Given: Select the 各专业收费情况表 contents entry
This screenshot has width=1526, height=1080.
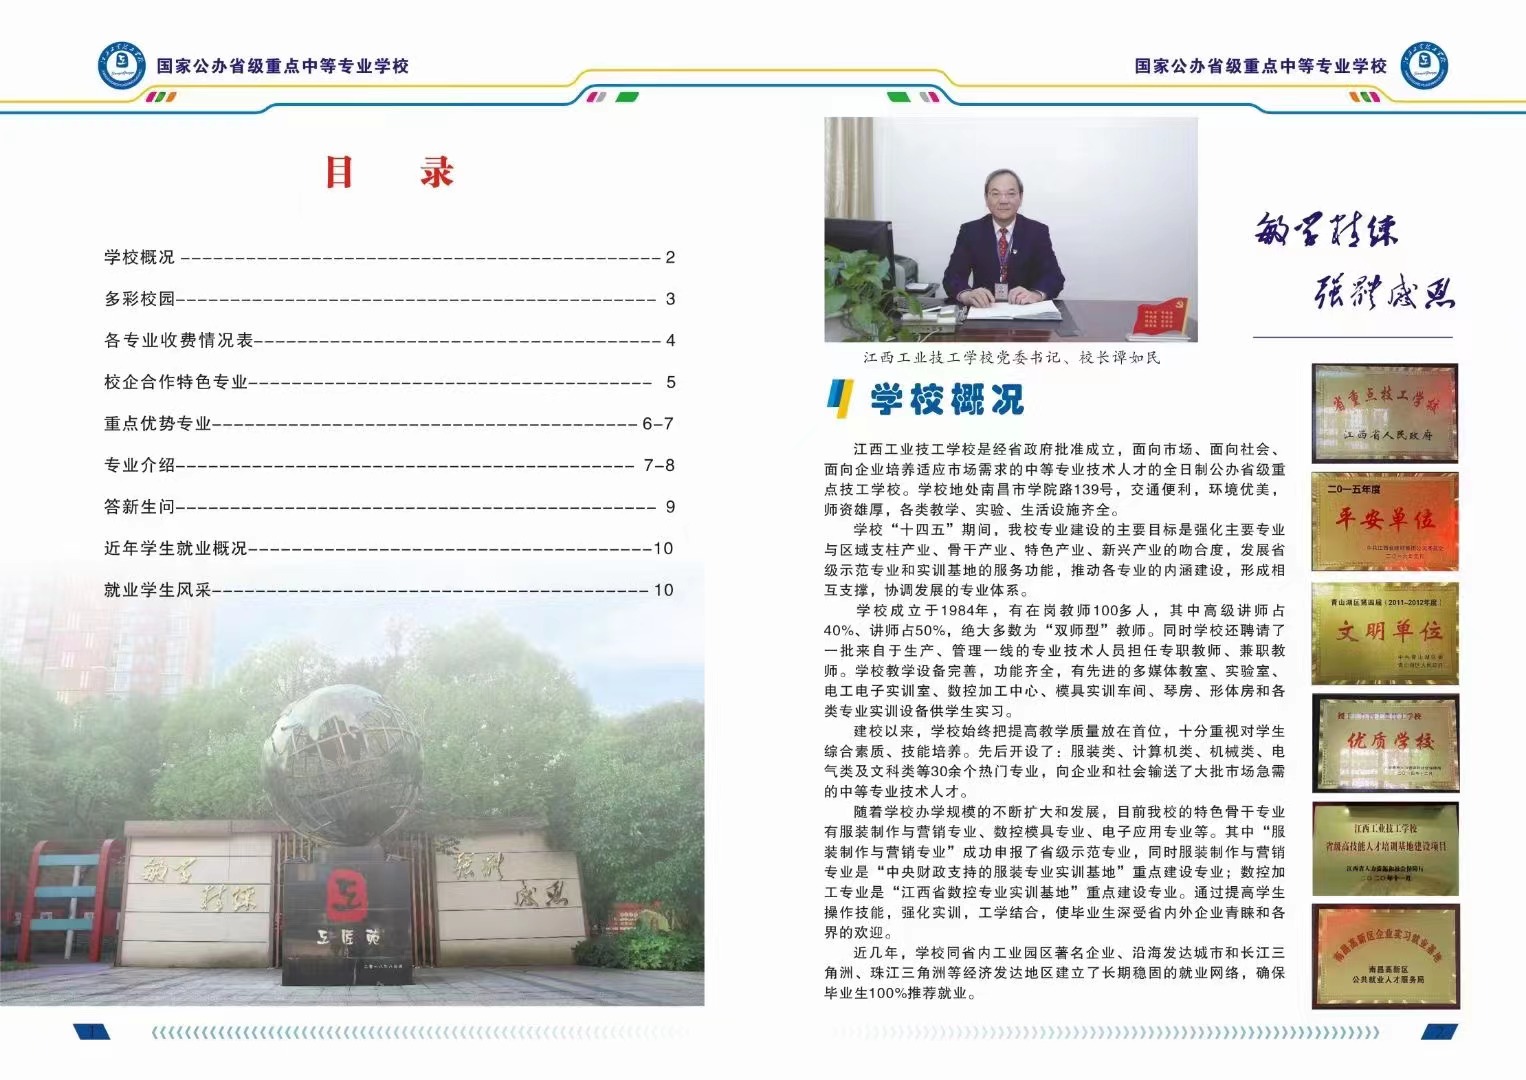Looking at the screenshot, I should (179, 341).
